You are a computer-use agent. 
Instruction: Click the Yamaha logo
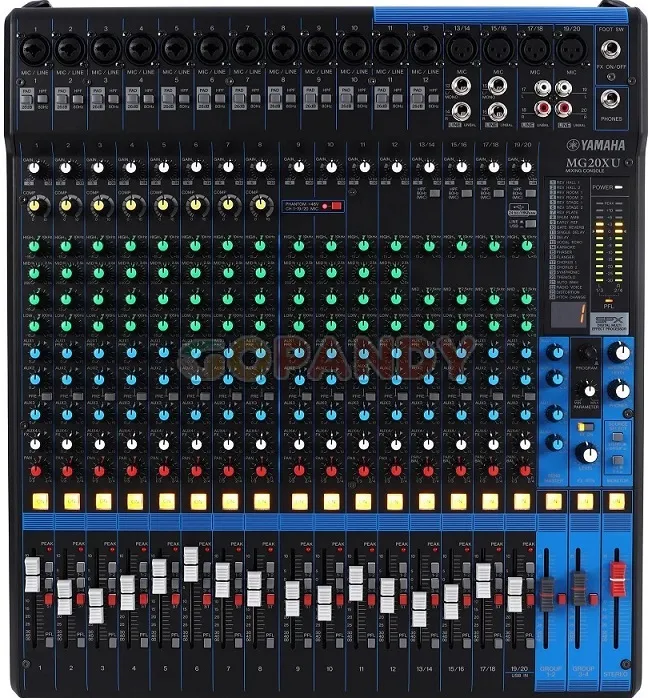tap(595, 145)
